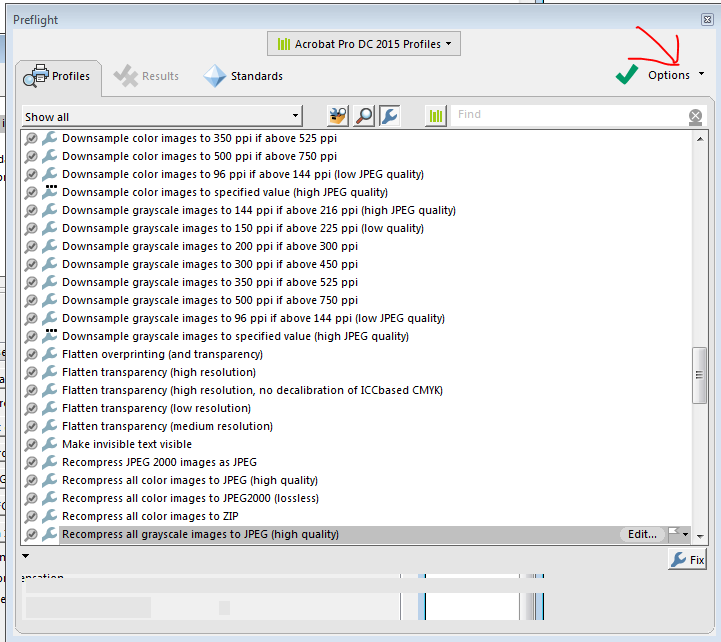Screen dimensions: 721x642
Task: Click wrench icon of Flatten overprinting row
Action: (49, 354)
